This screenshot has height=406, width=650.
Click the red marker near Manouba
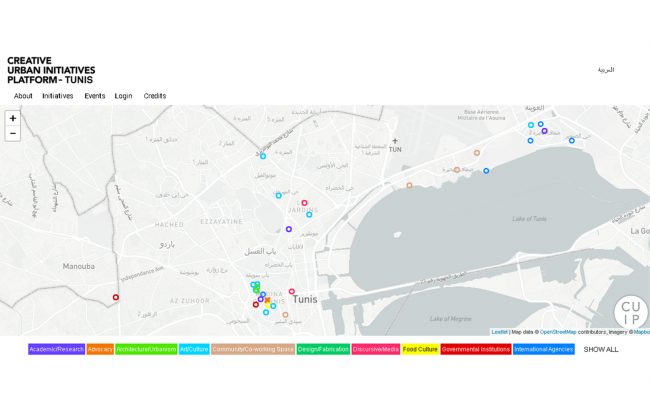(x=116, y=297)
